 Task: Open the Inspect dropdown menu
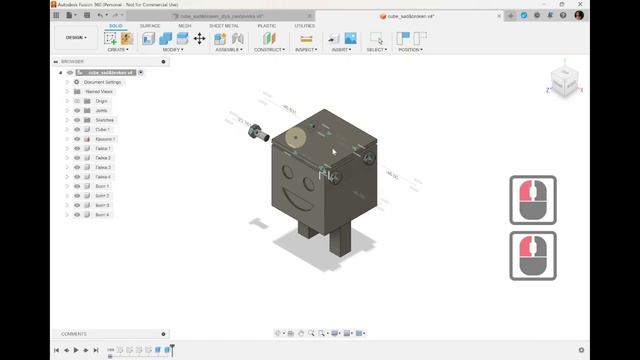306,50
